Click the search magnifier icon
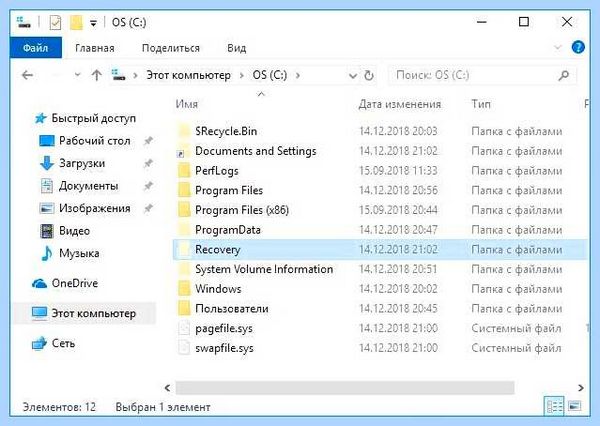The width and height of the screenshot is (600, 426). [563, 75]
